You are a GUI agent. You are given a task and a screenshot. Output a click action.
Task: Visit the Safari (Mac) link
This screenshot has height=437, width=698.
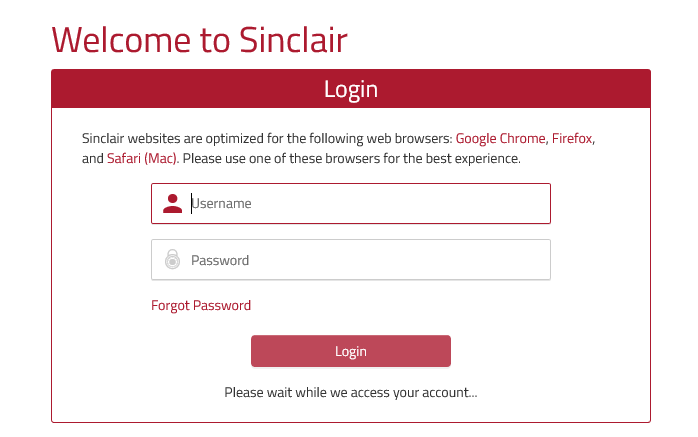tap(142, 158)
